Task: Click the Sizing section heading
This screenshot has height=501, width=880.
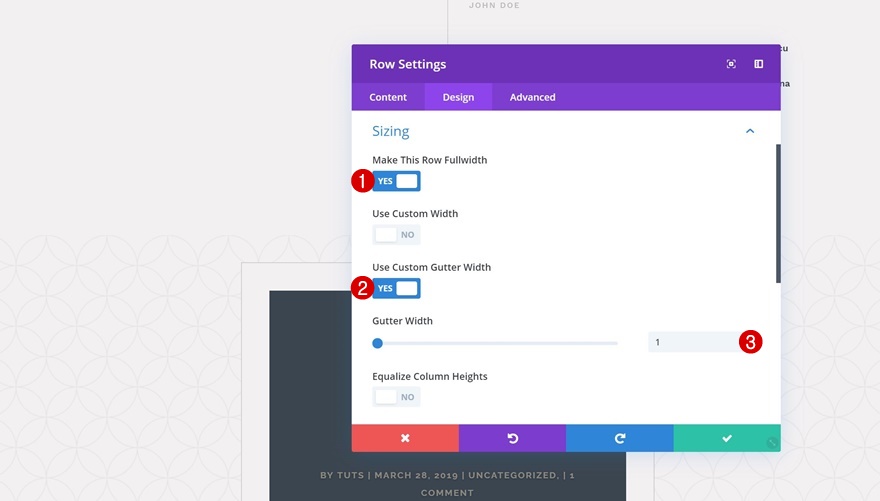Action: (391, 131)
